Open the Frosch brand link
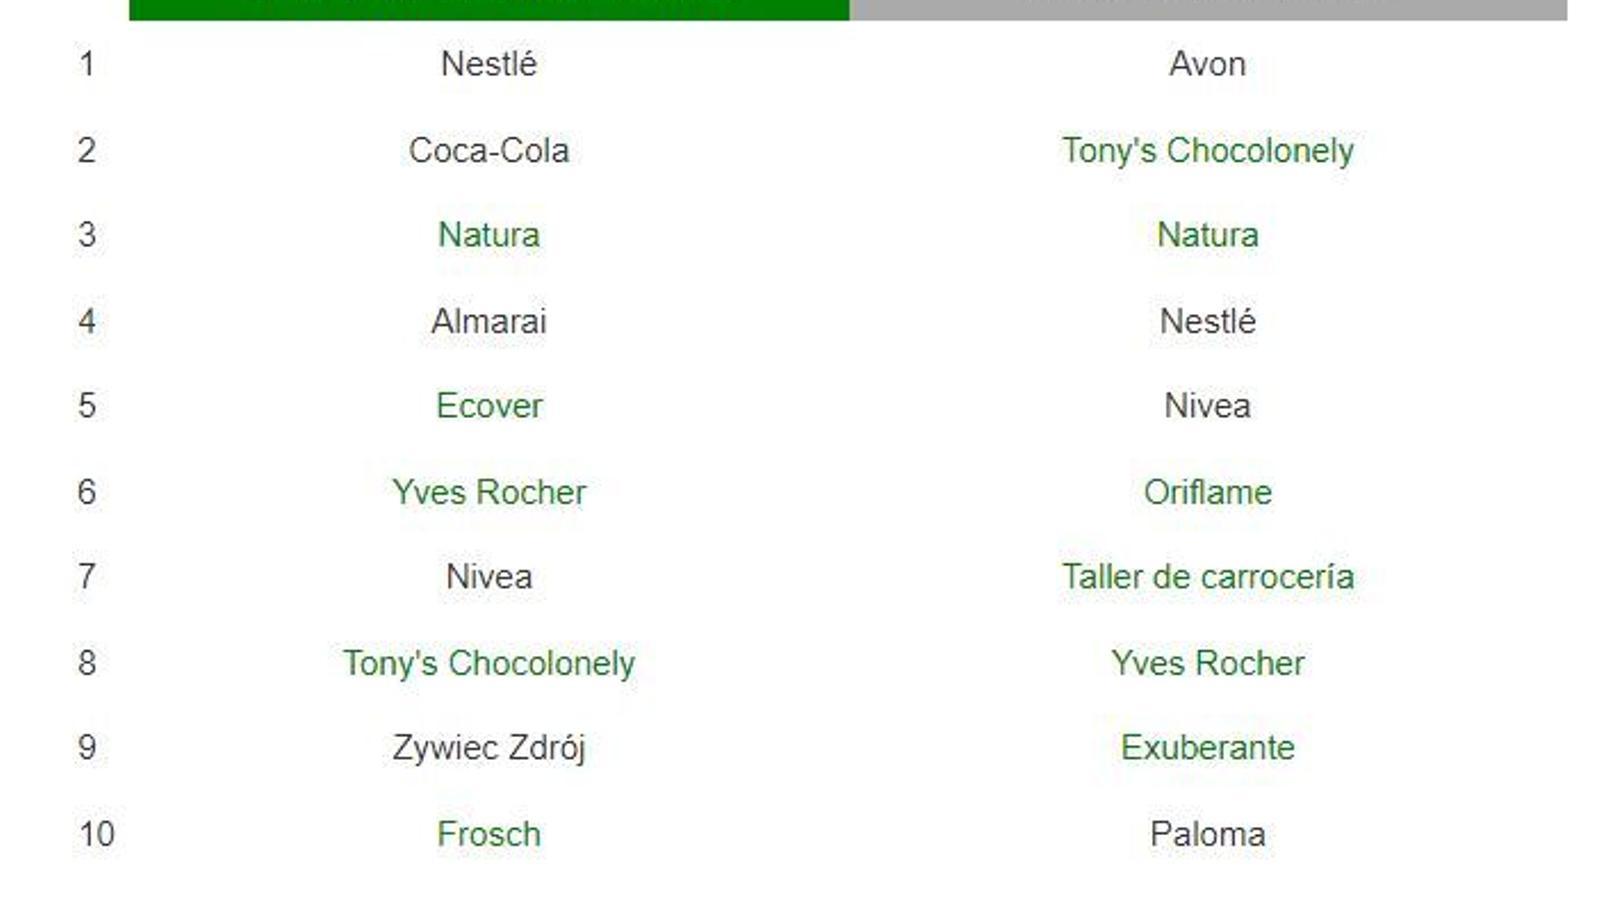Viewport: 1600px width, 900px height. 488,834
